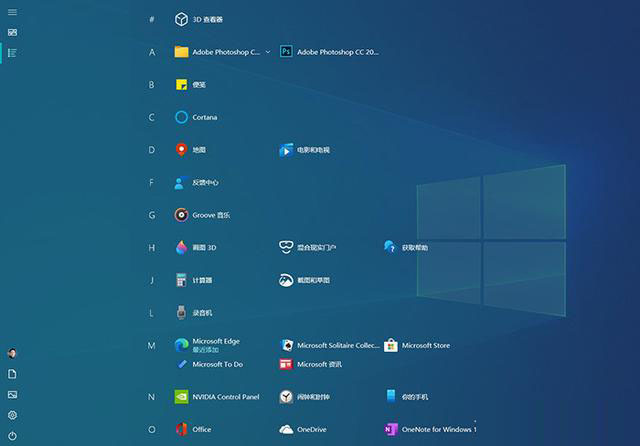The height and width of the screenshot is (446, 640).
Task: Launch Microsoft Edge
Action: tap(207, 345)
